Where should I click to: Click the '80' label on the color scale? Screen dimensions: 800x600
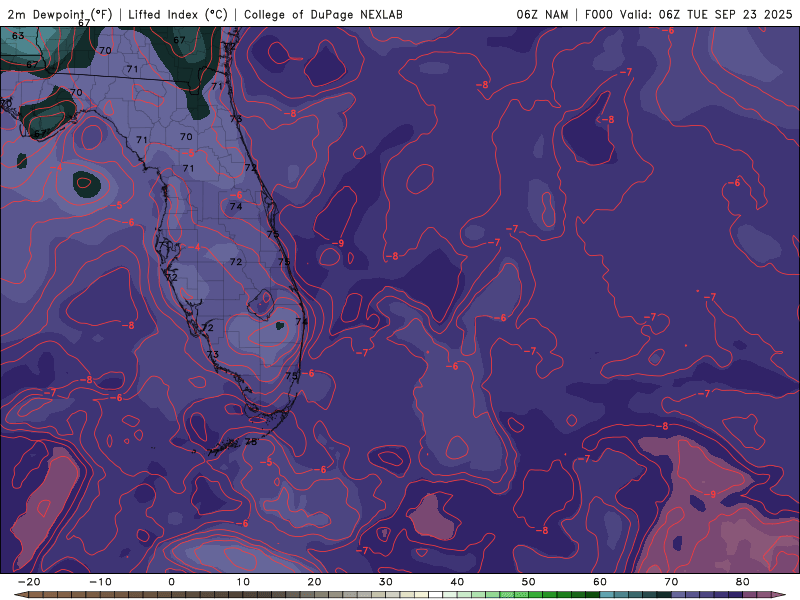(x=743, y=582)
